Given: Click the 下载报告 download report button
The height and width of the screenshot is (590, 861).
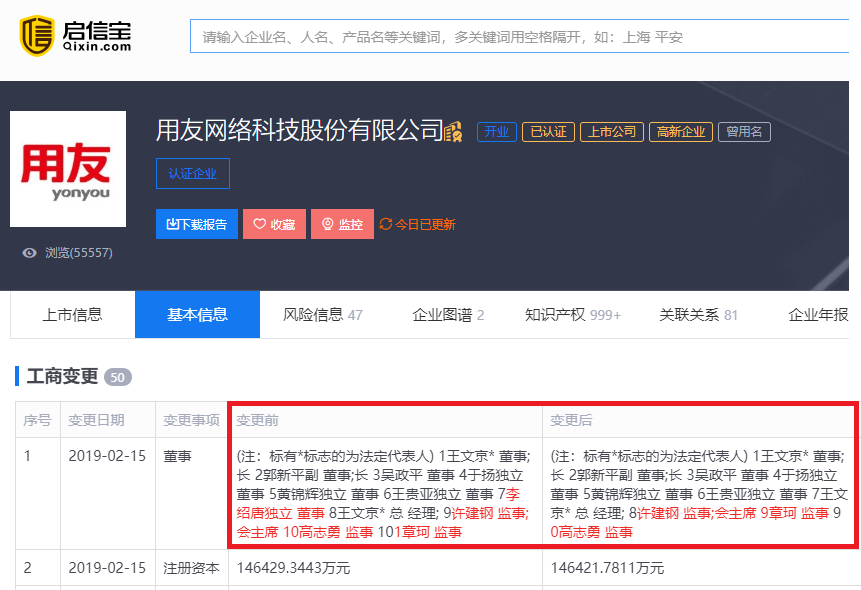Looking at the screenshot, I should [x=196, y=223].
